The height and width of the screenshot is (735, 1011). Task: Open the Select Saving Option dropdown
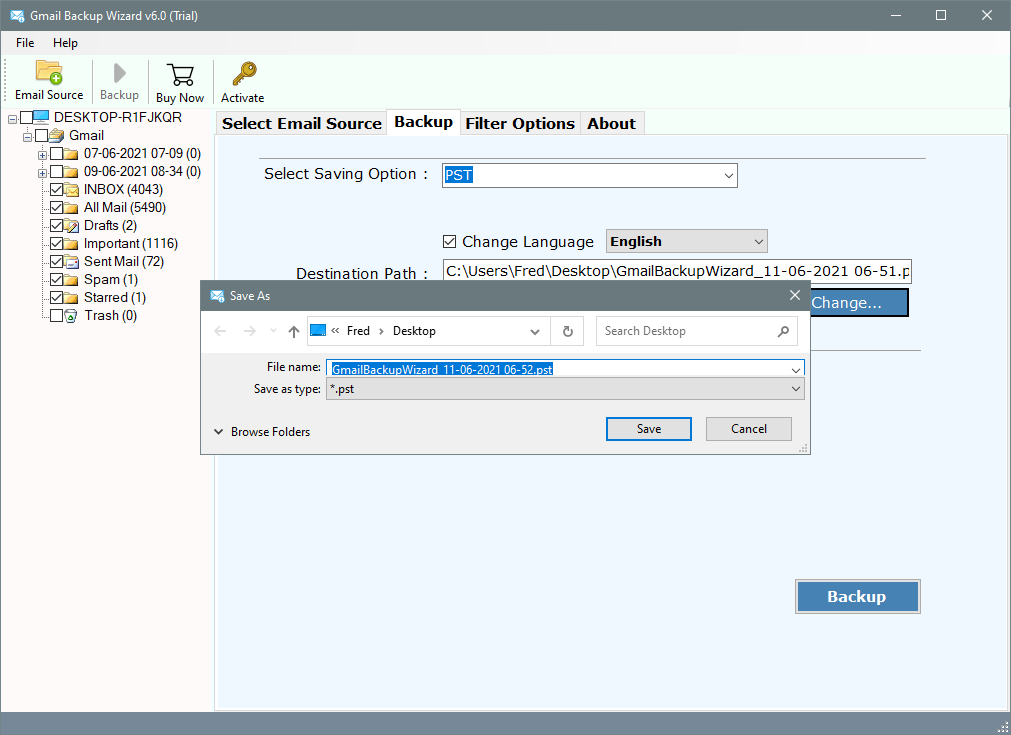pyautogui.click(x=729, y=175)
